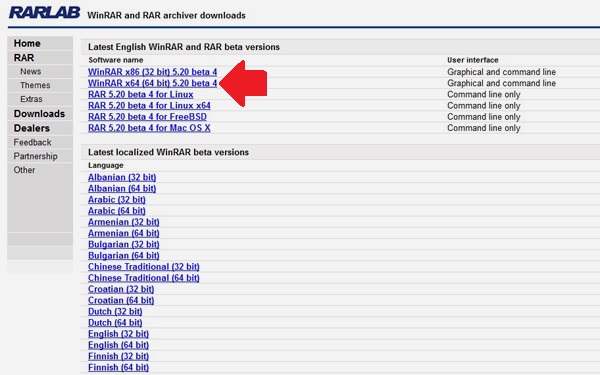Image resolution: width=600 pixels, height=375 pixels.
Task: Download the Arabic (64 bit) version
Action: click(x=117, y=210)
